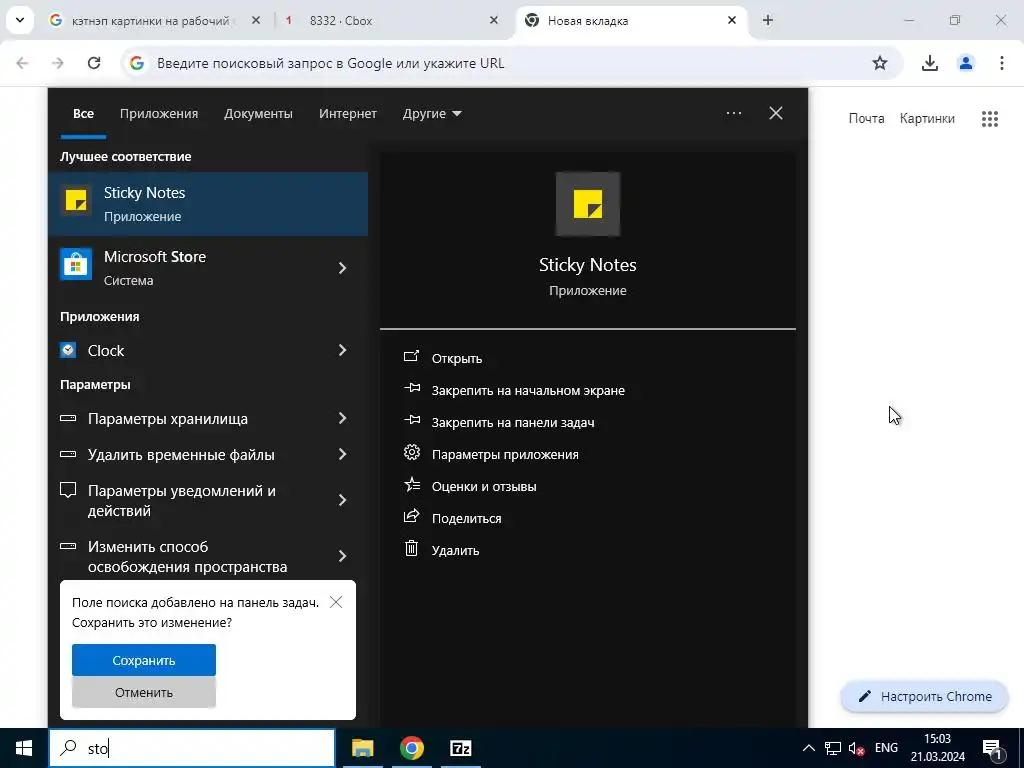Expand Параметры уведомлений и действий chevron
This screenshot has height=768, width=1024.
tap(343, 500)
